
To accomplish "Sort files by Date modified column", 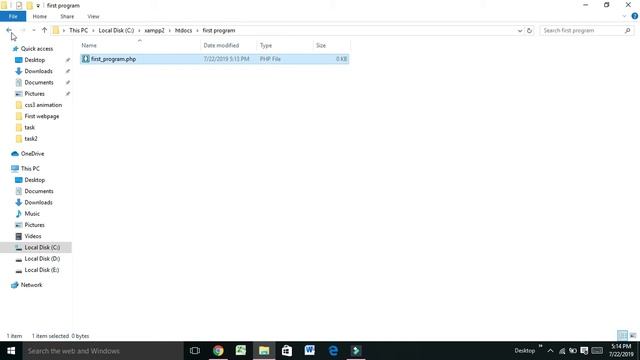I will tap(221, 45).
